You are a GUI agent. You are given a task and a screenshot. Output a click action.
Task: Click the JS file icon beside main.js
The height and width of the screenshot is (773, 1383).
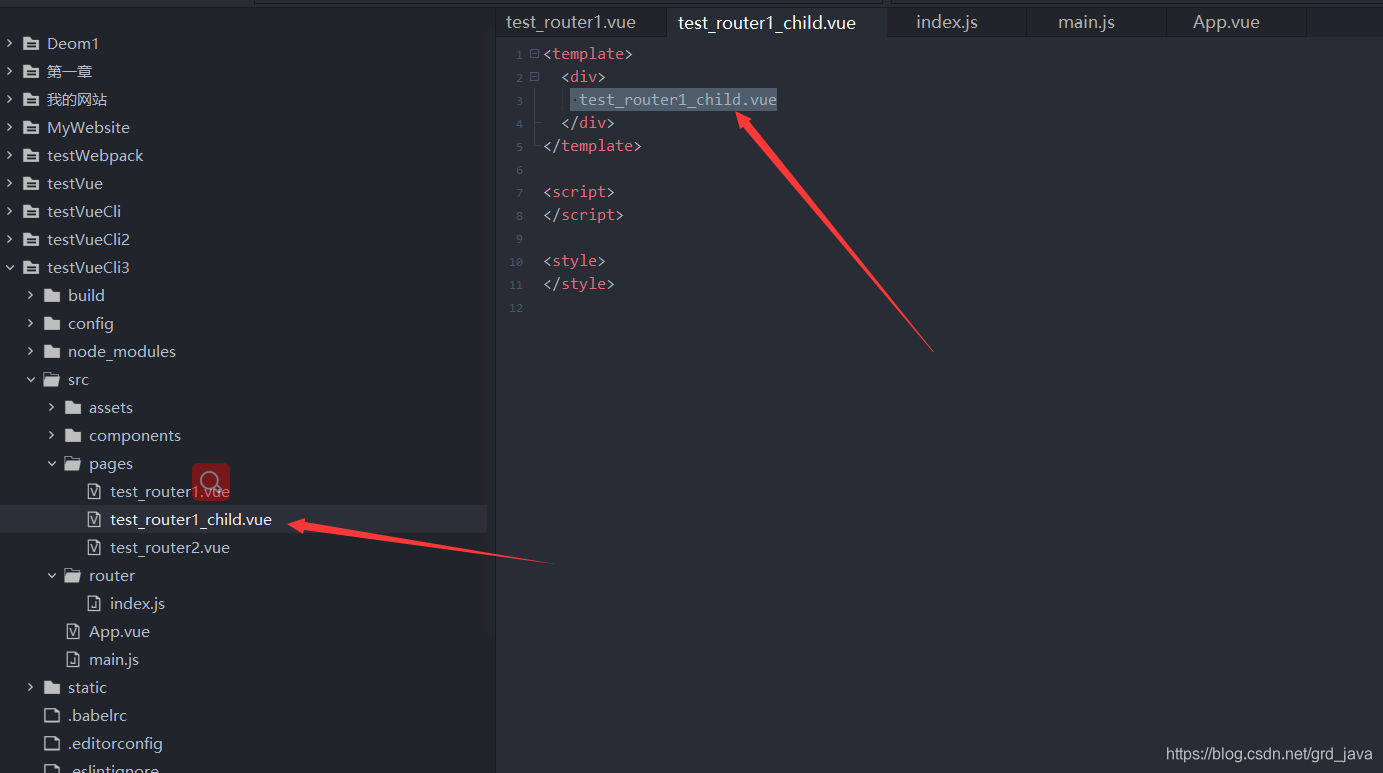(73, 659)
